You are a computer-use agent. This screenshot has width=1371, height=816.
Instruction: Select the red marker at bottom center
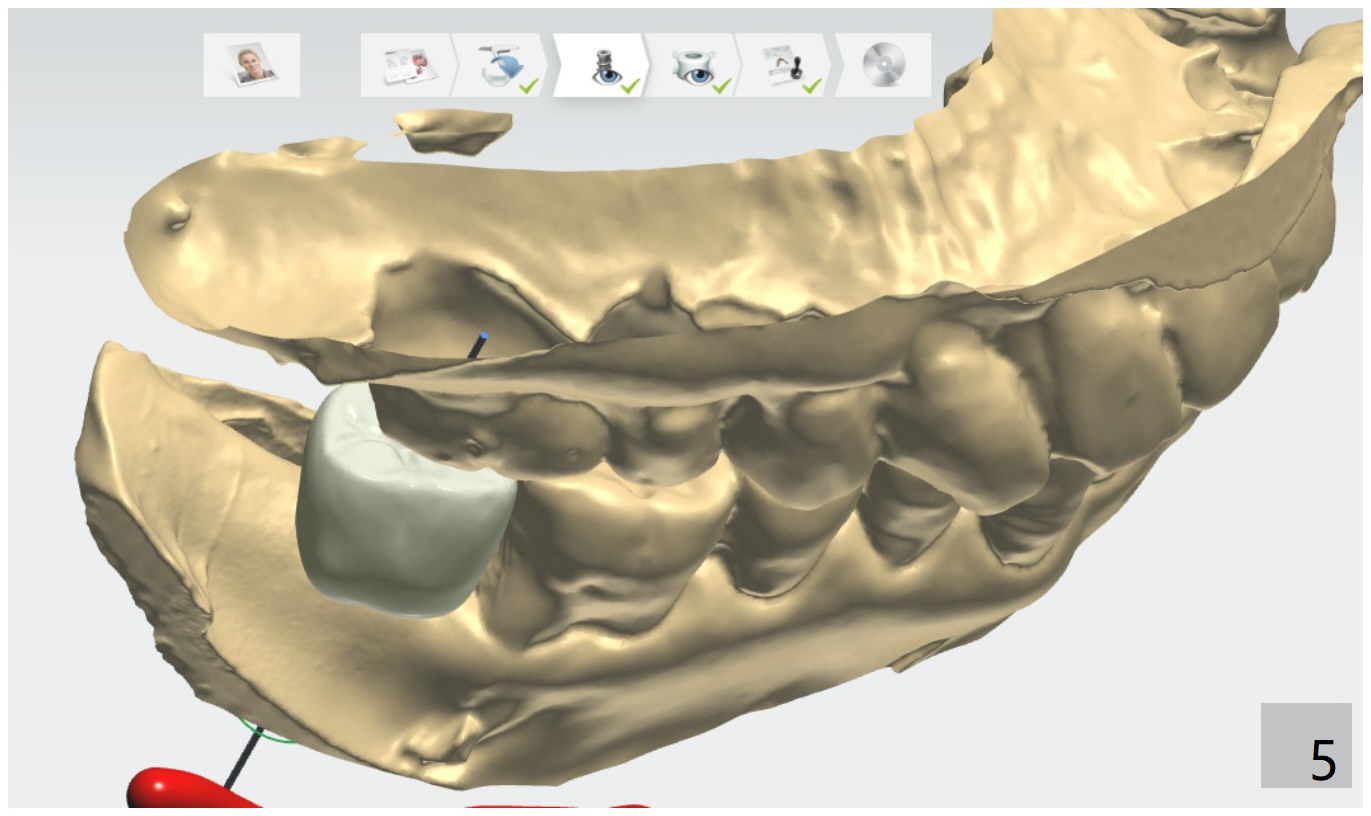point(560,805)
